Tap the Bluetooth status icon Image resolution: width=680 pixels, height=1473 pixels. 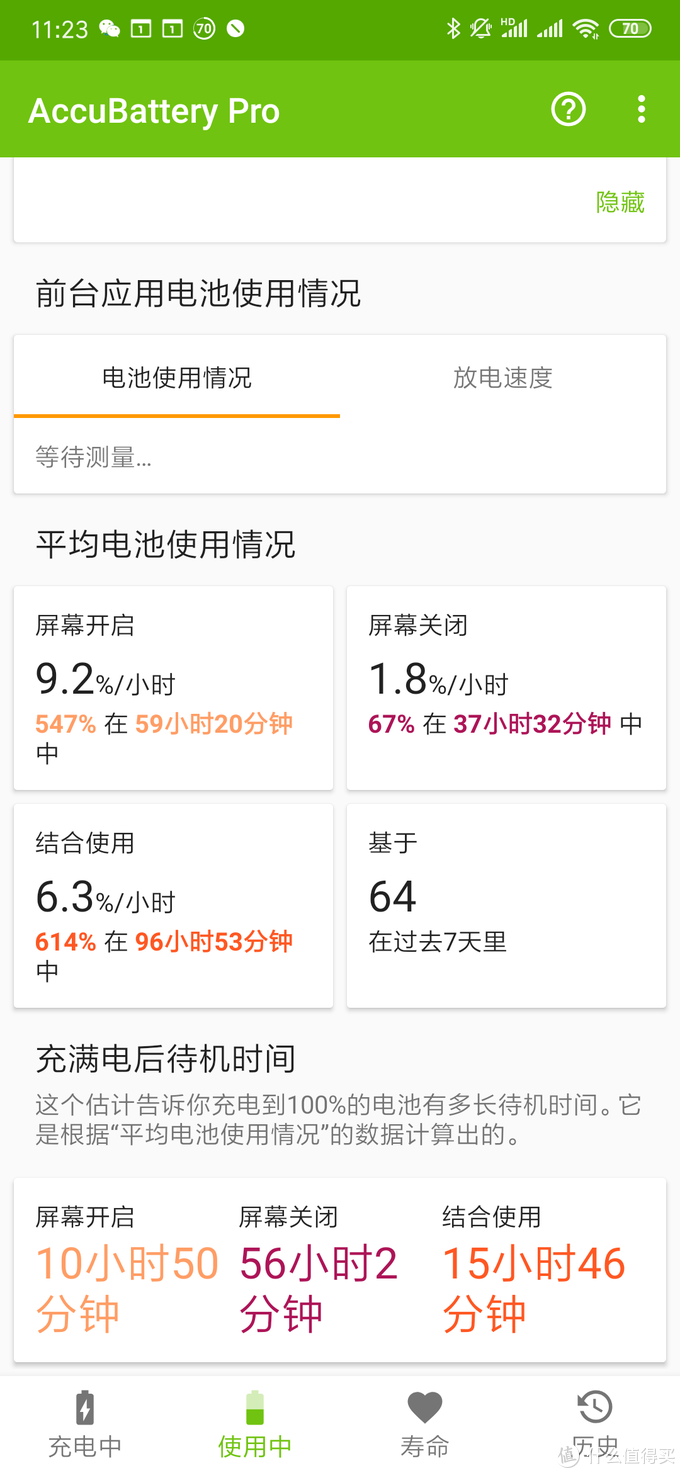click(x=453, y=29)
